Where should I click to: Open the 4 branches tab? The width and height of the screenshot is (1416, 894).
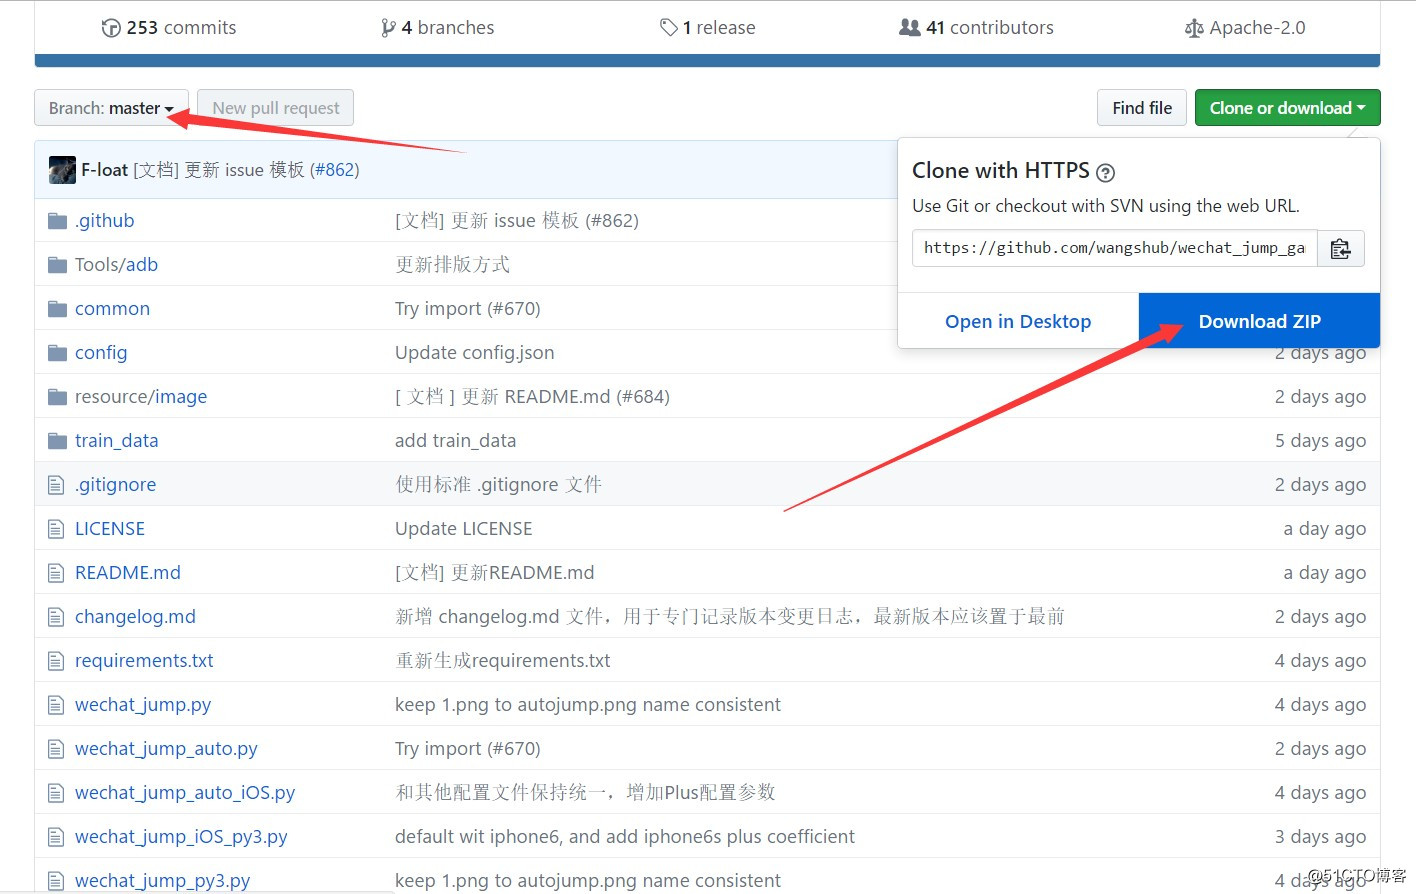(438, 28)
